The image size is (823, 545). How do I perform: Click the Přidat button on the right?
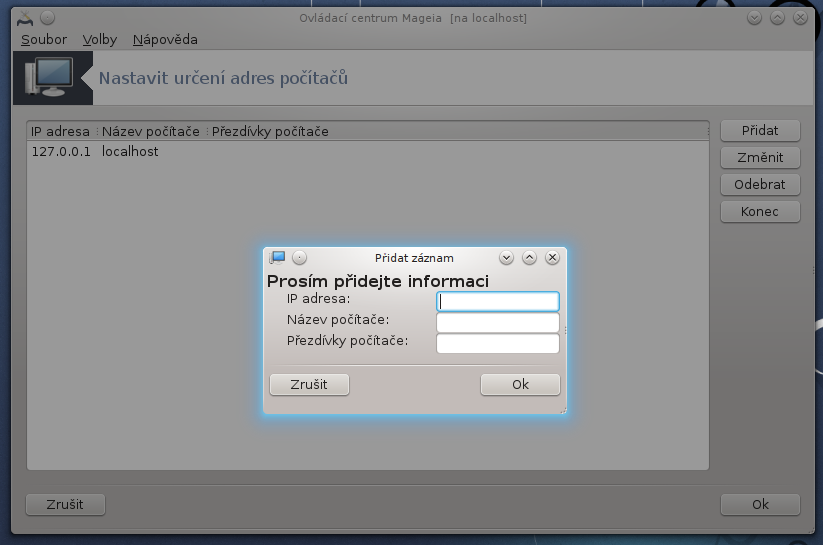tap(760, 131)
